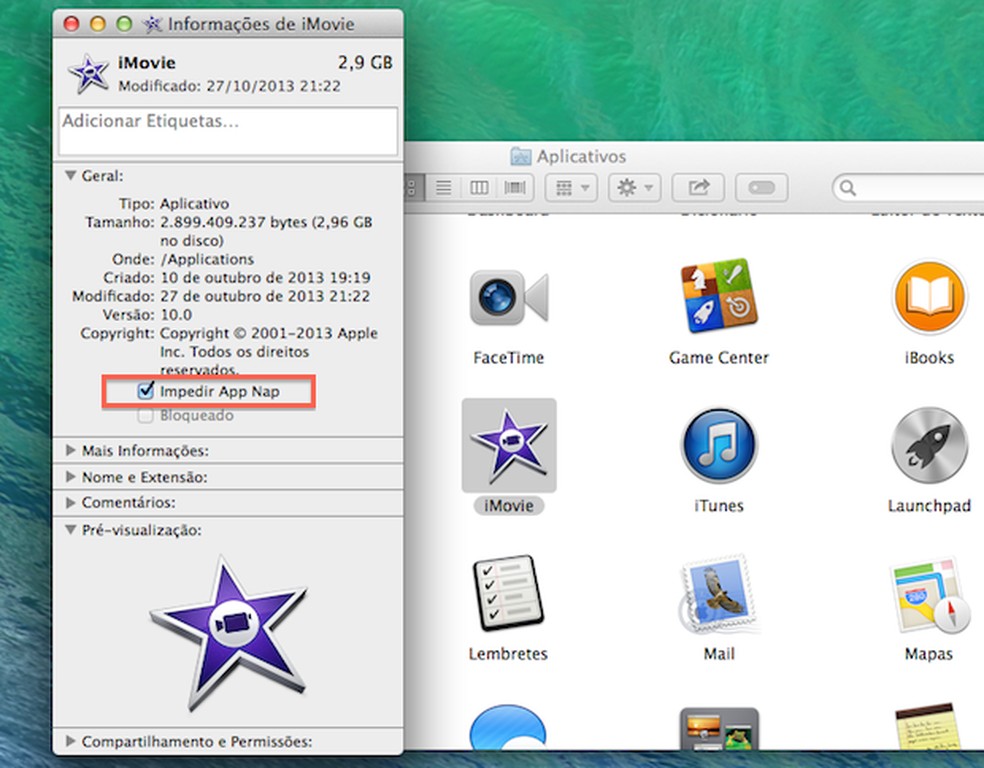Open the item arrangement dropdown
This screenshot has width=984, height=768.
(x=571, y=188)
